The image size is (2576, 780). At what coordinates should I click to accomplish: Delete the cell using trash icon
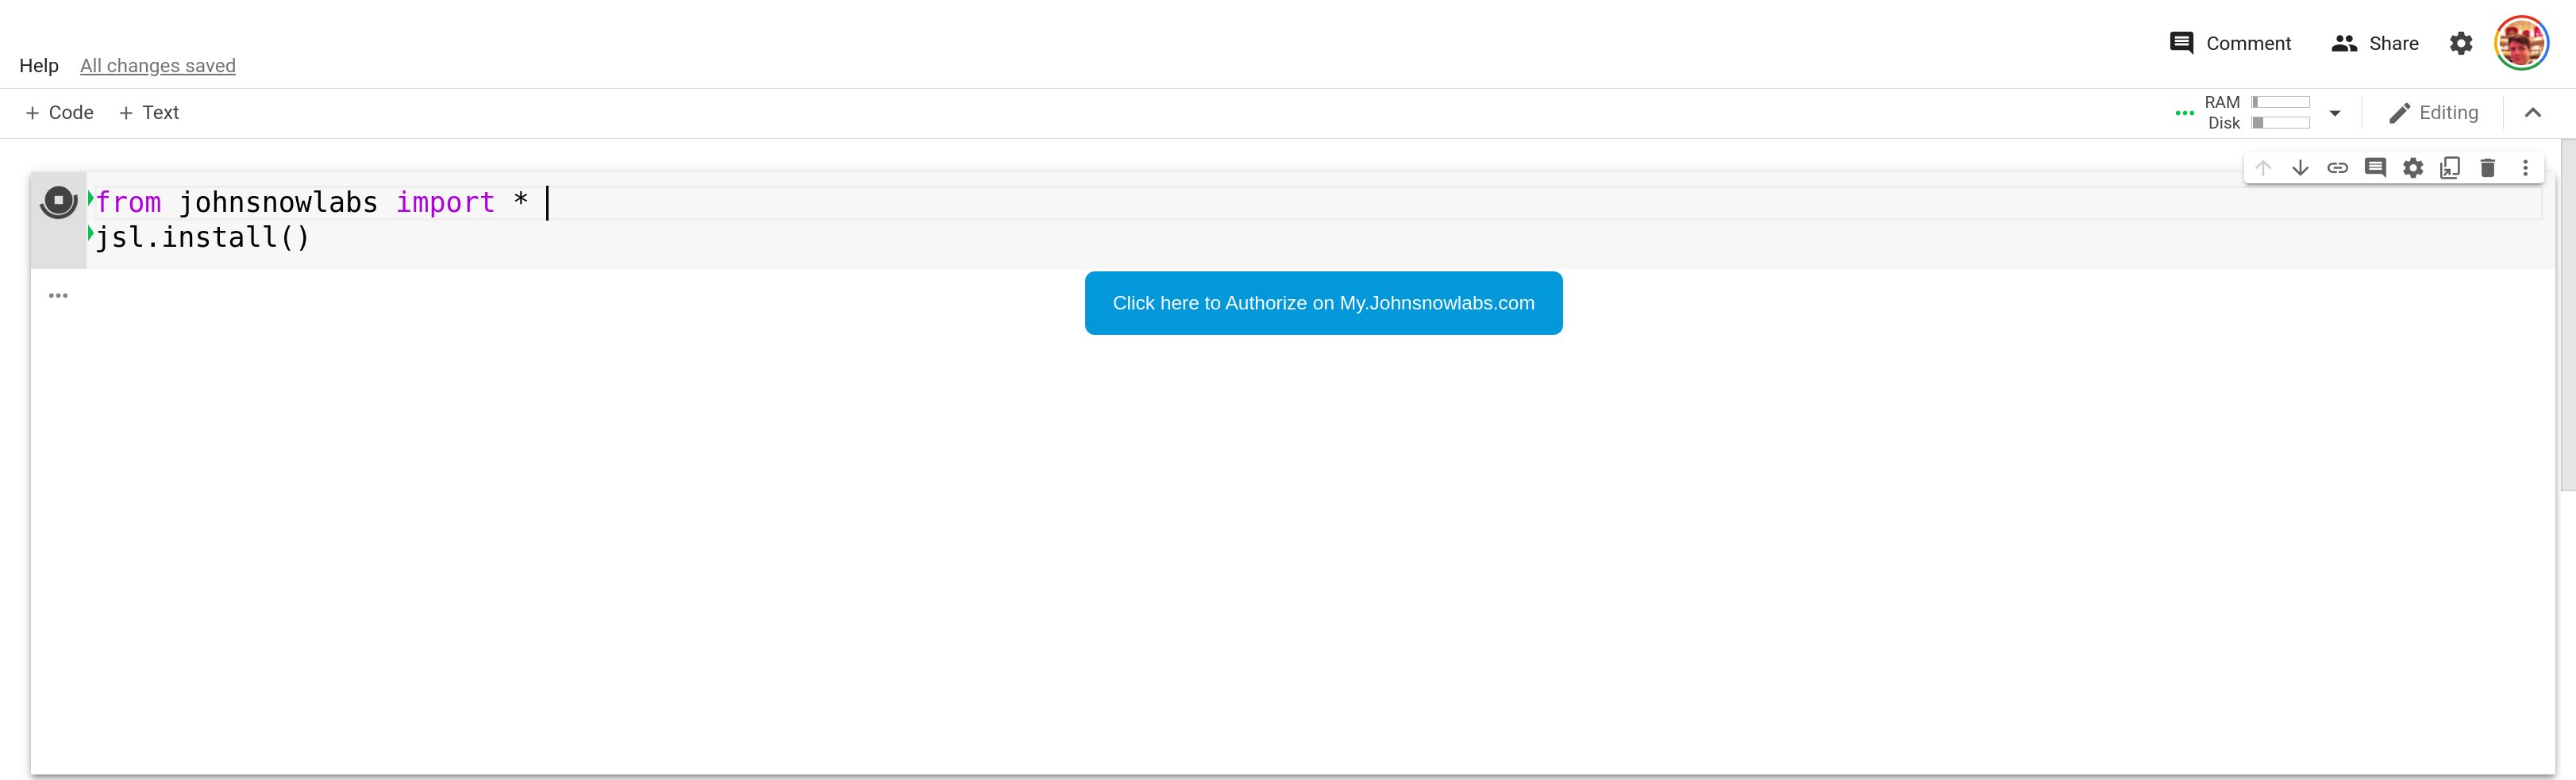2488,168
